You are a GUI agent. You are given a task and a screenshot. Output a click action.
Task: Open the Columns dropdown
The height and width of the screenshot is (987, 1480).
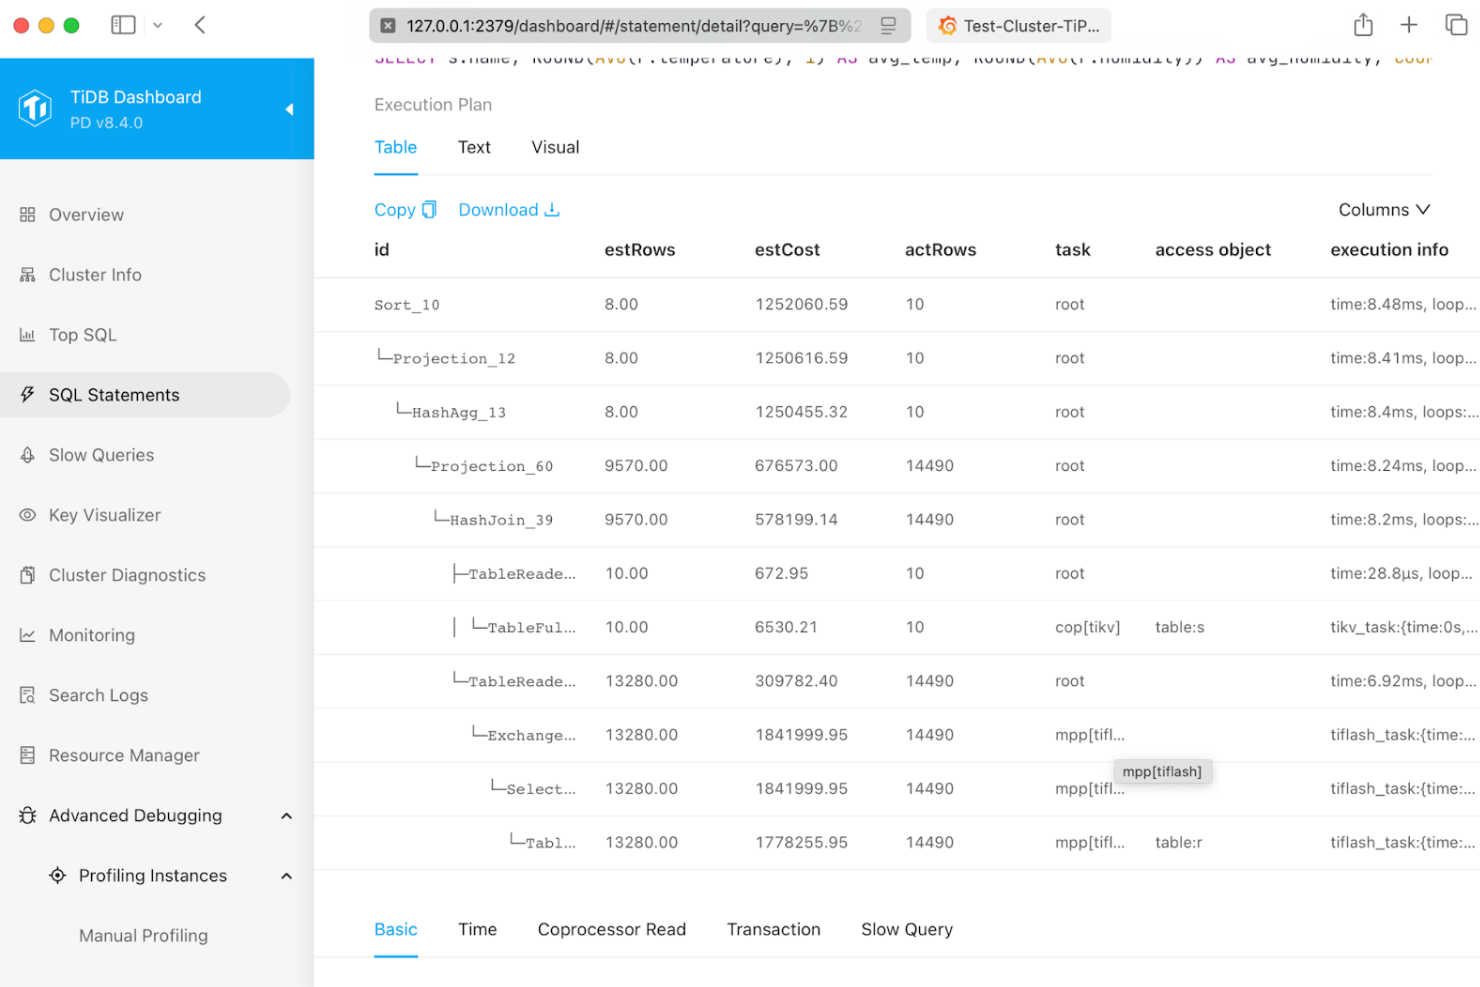(x=1384, y=209)
